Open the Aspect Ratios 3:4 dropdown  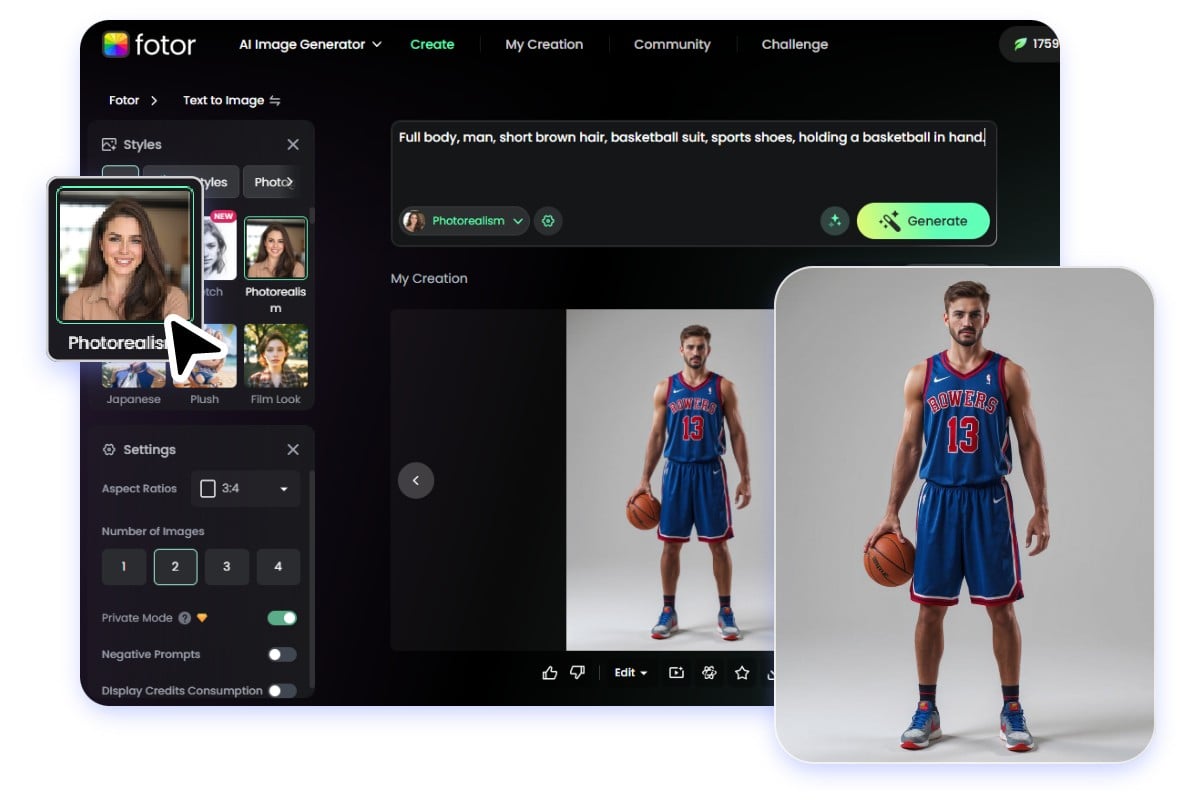pyautogui.click(x=245, y=489)
